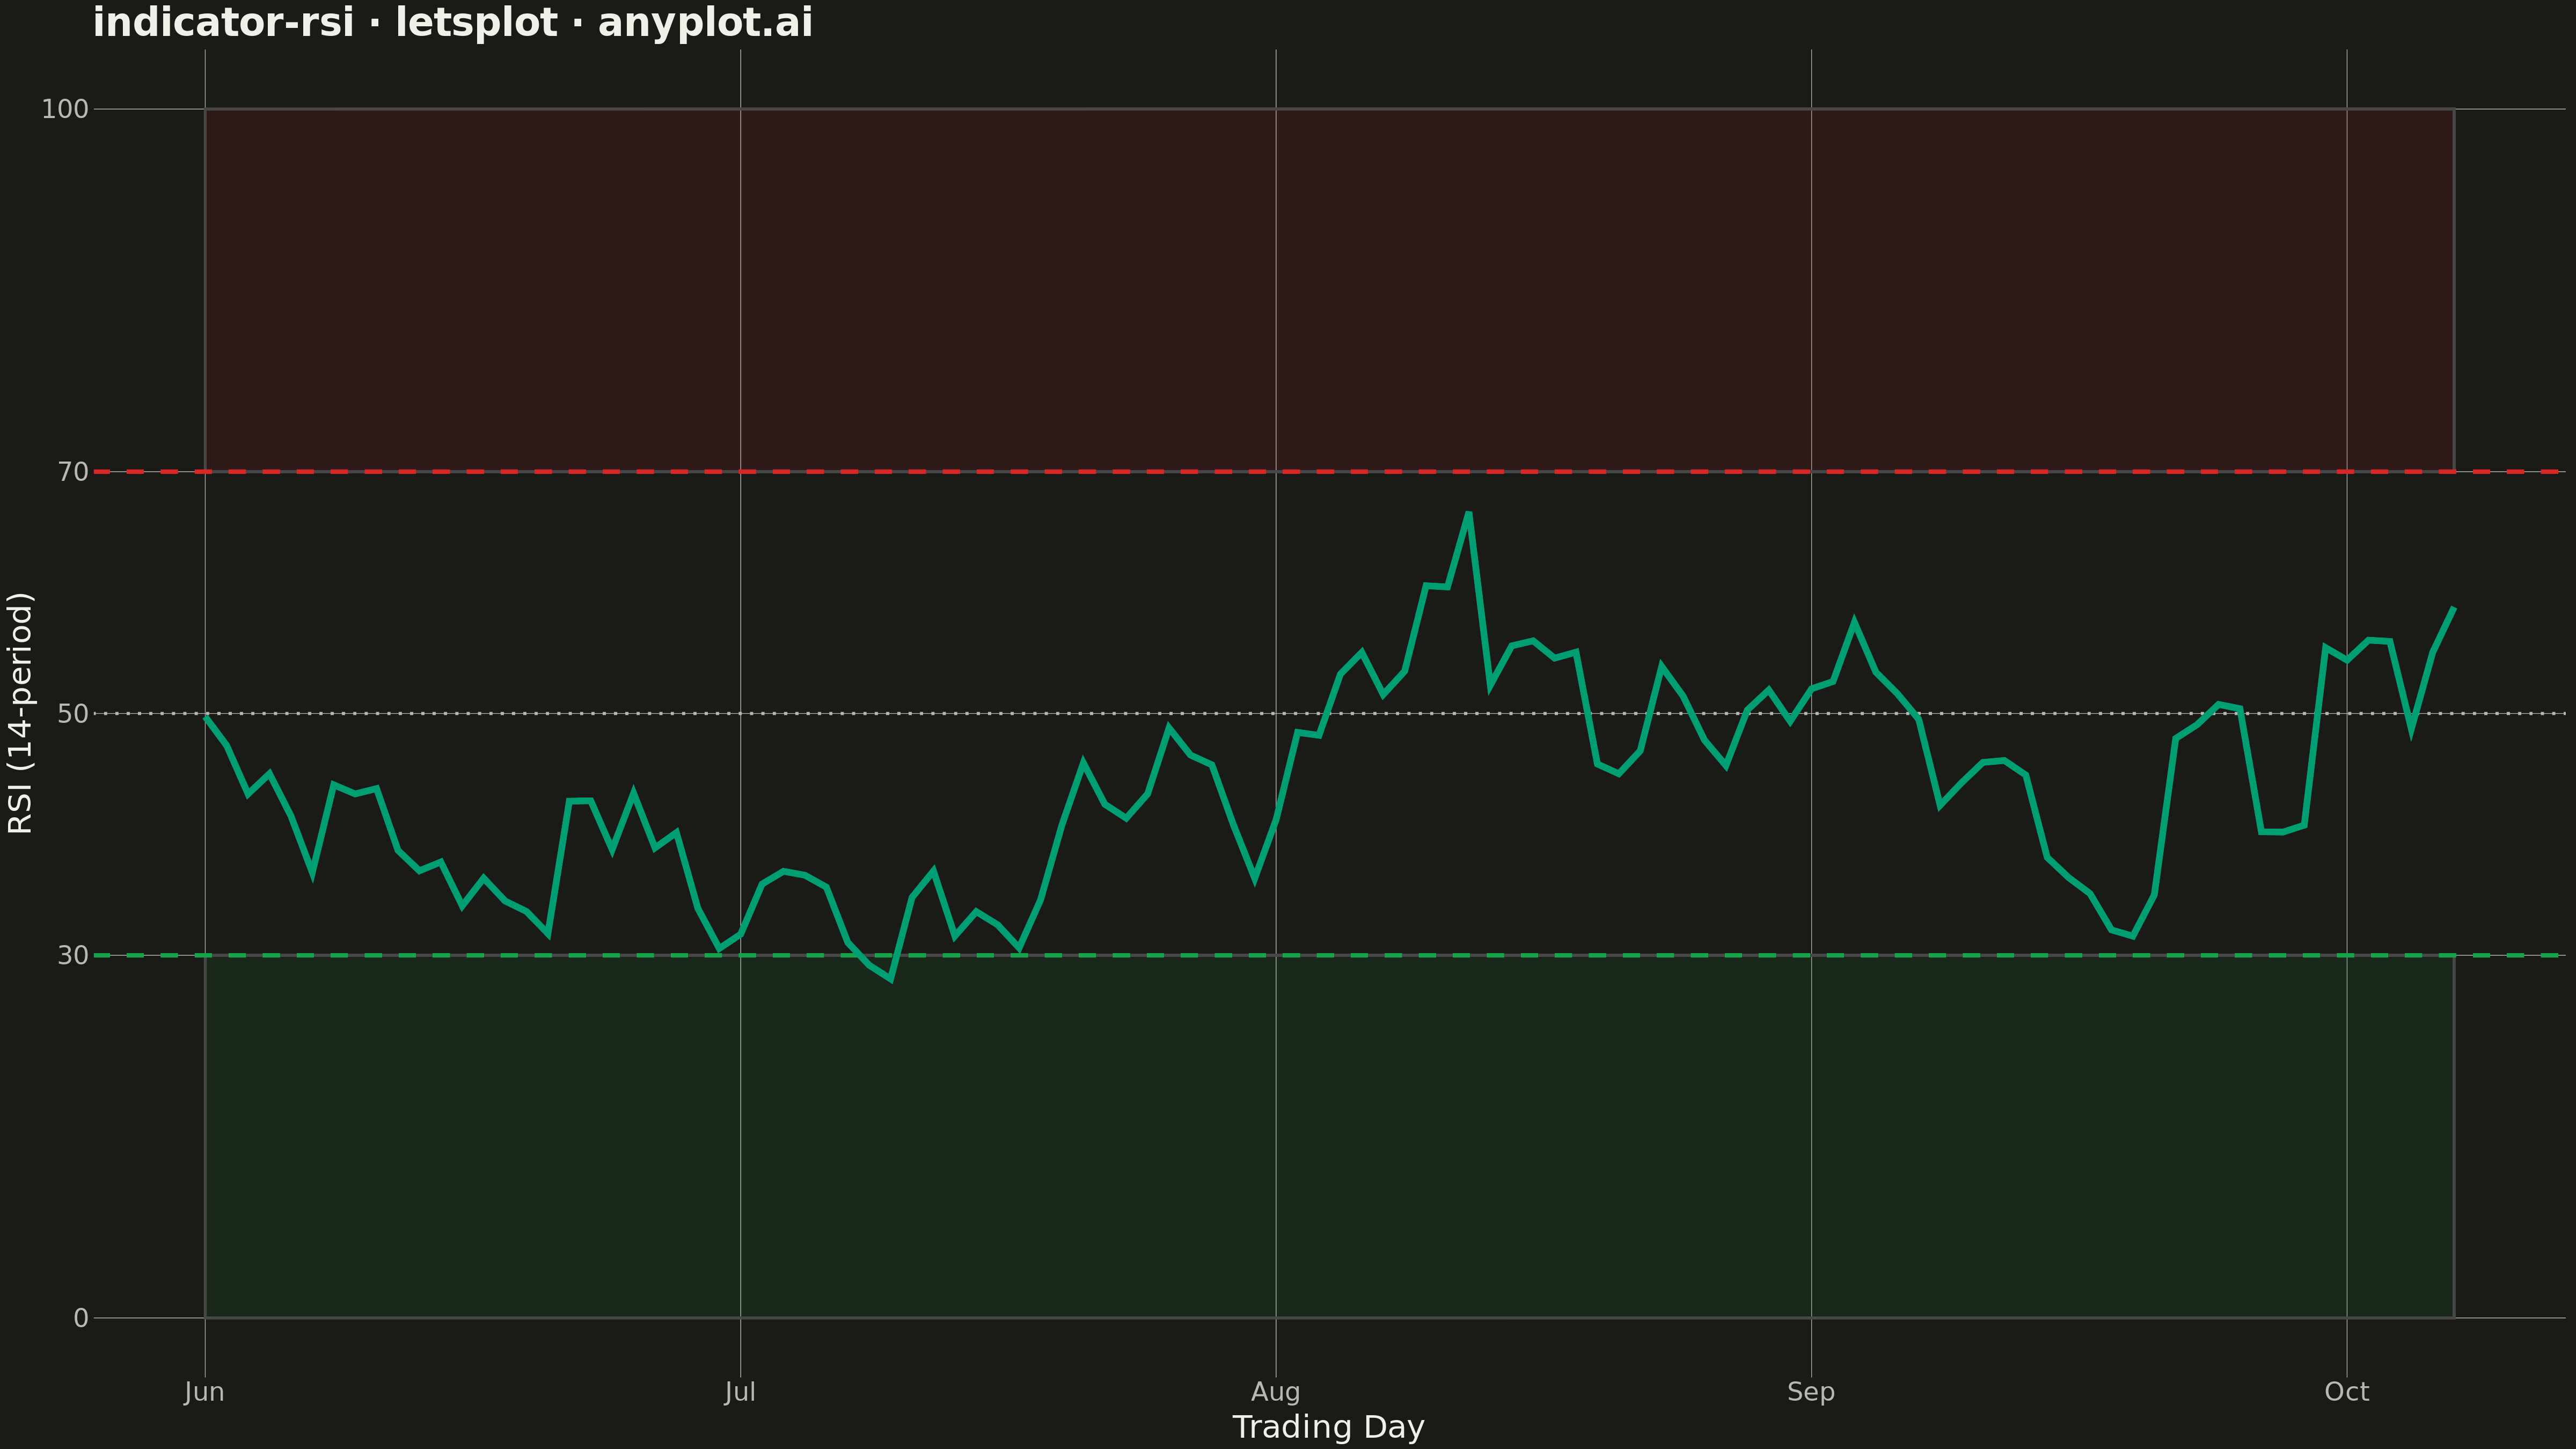Click the 0 y-axis tick label
This screenshot has height=1449, width=2576.
coord(81,1318)
